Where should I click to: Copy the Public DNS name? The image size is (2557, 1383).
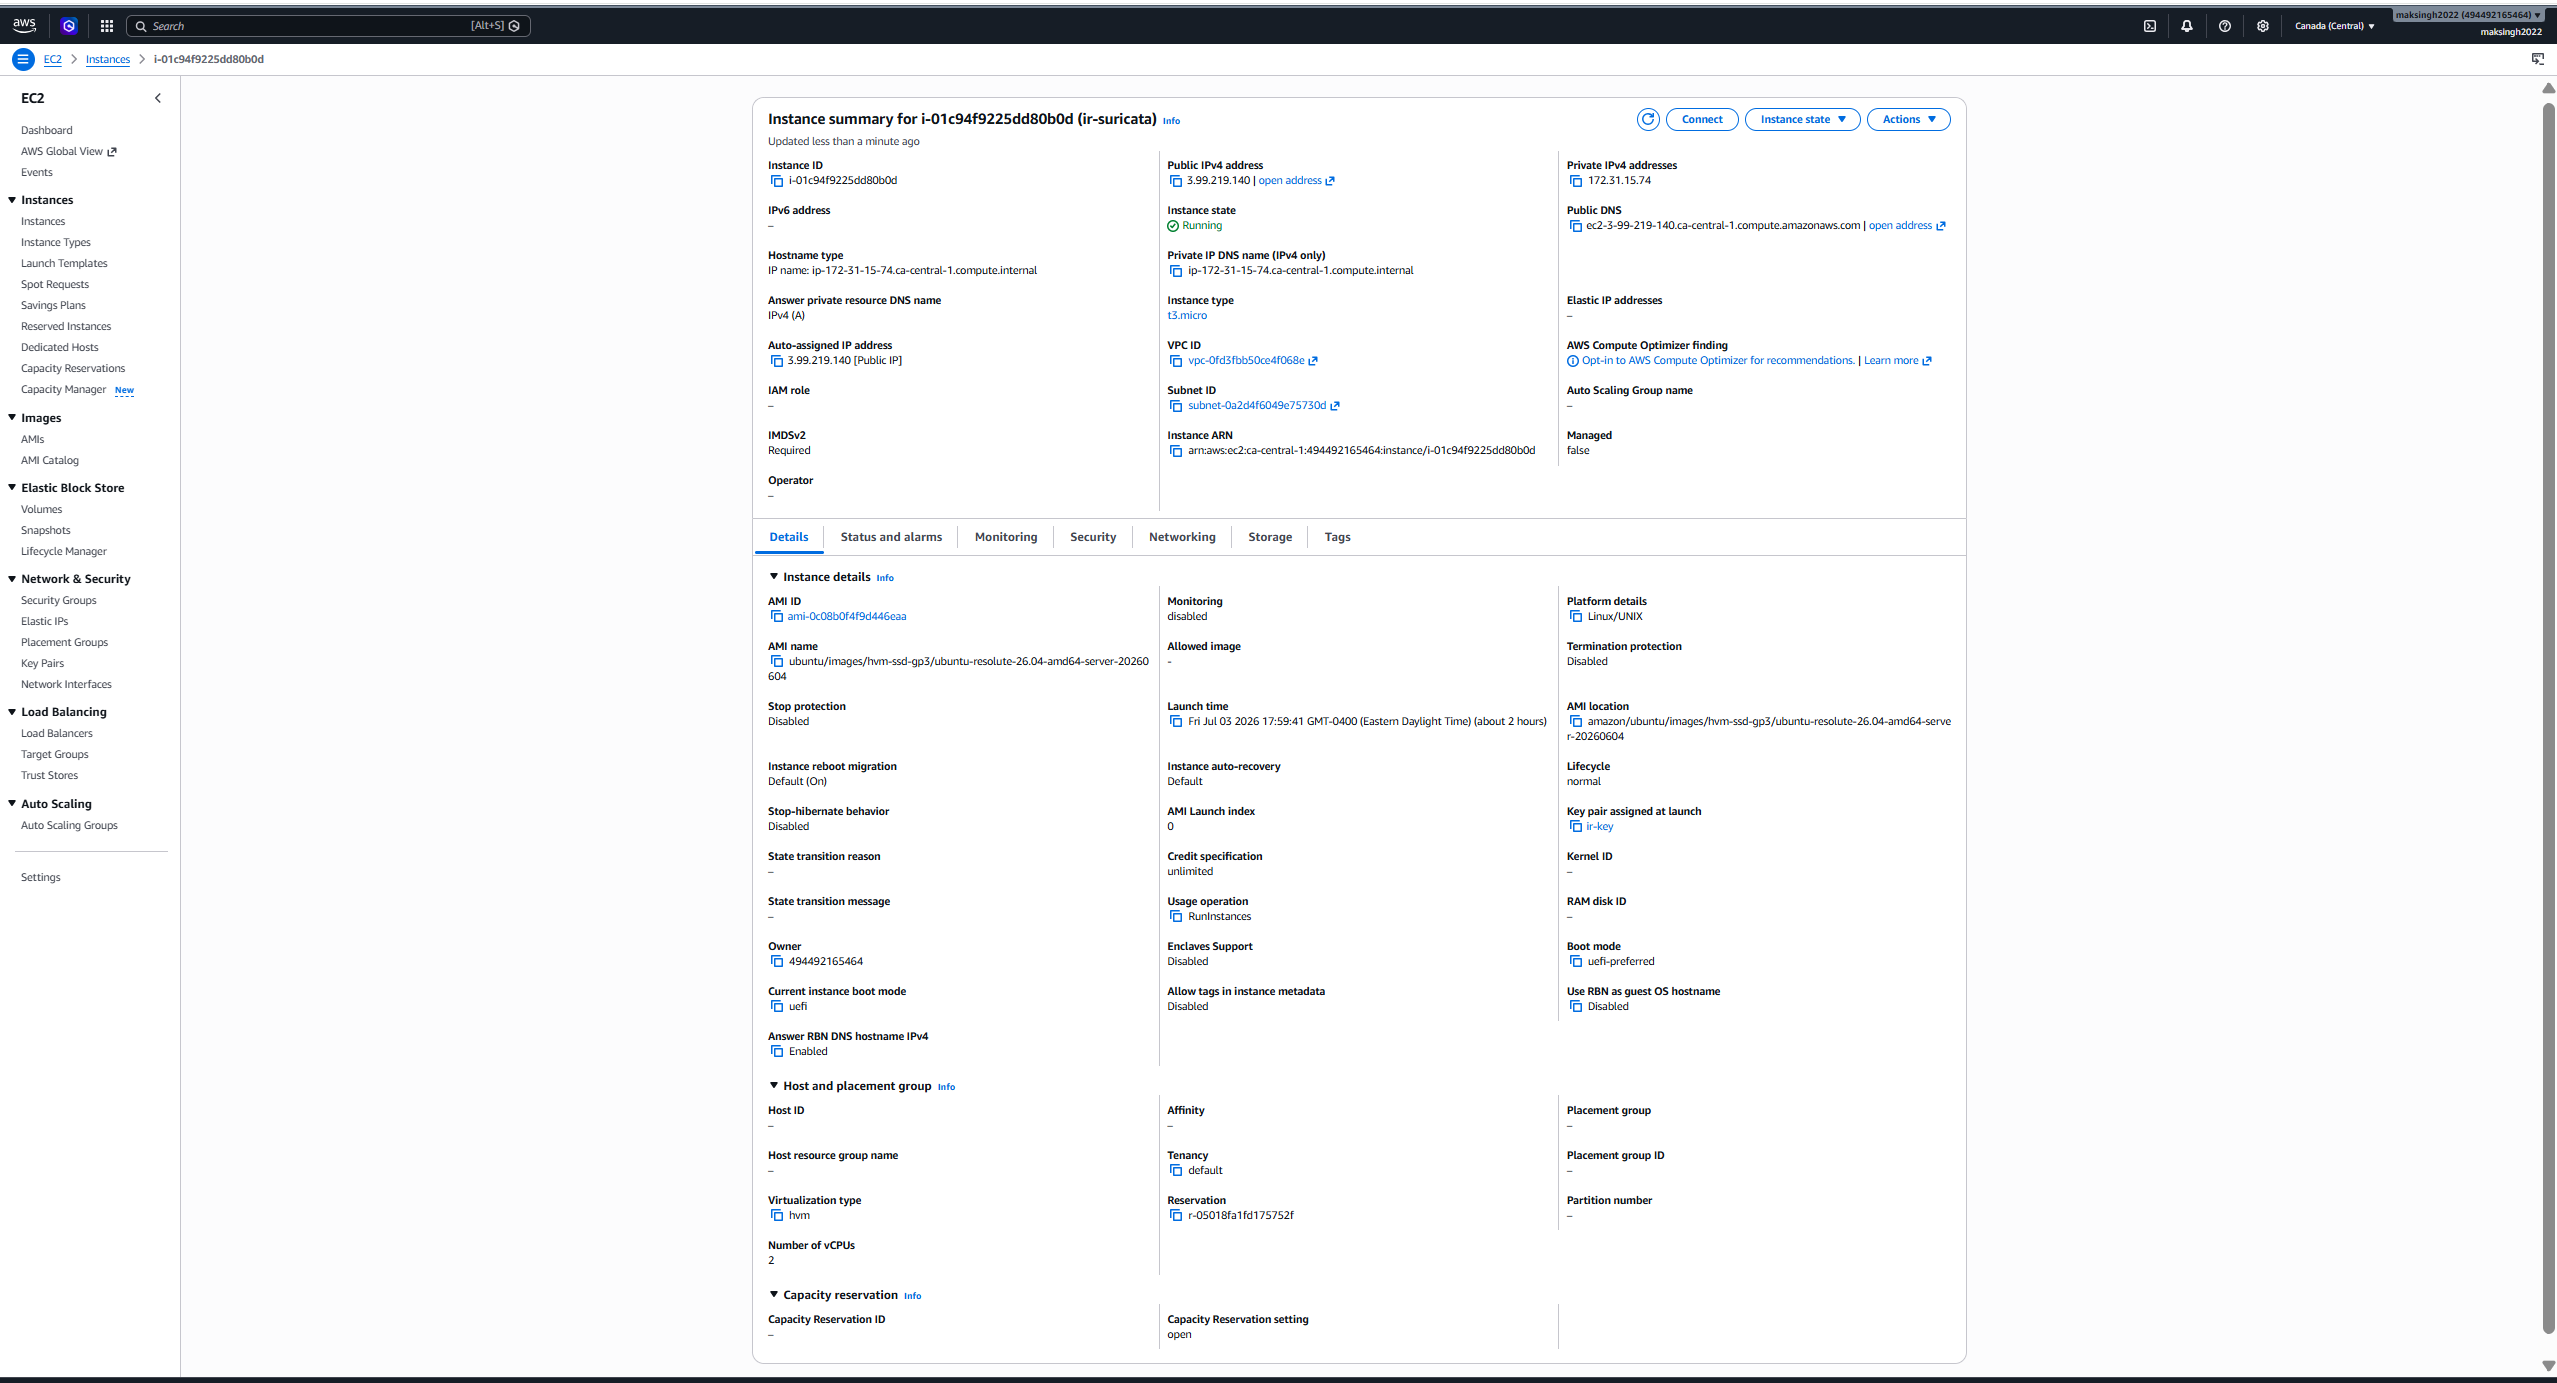tap(1576, 226)
